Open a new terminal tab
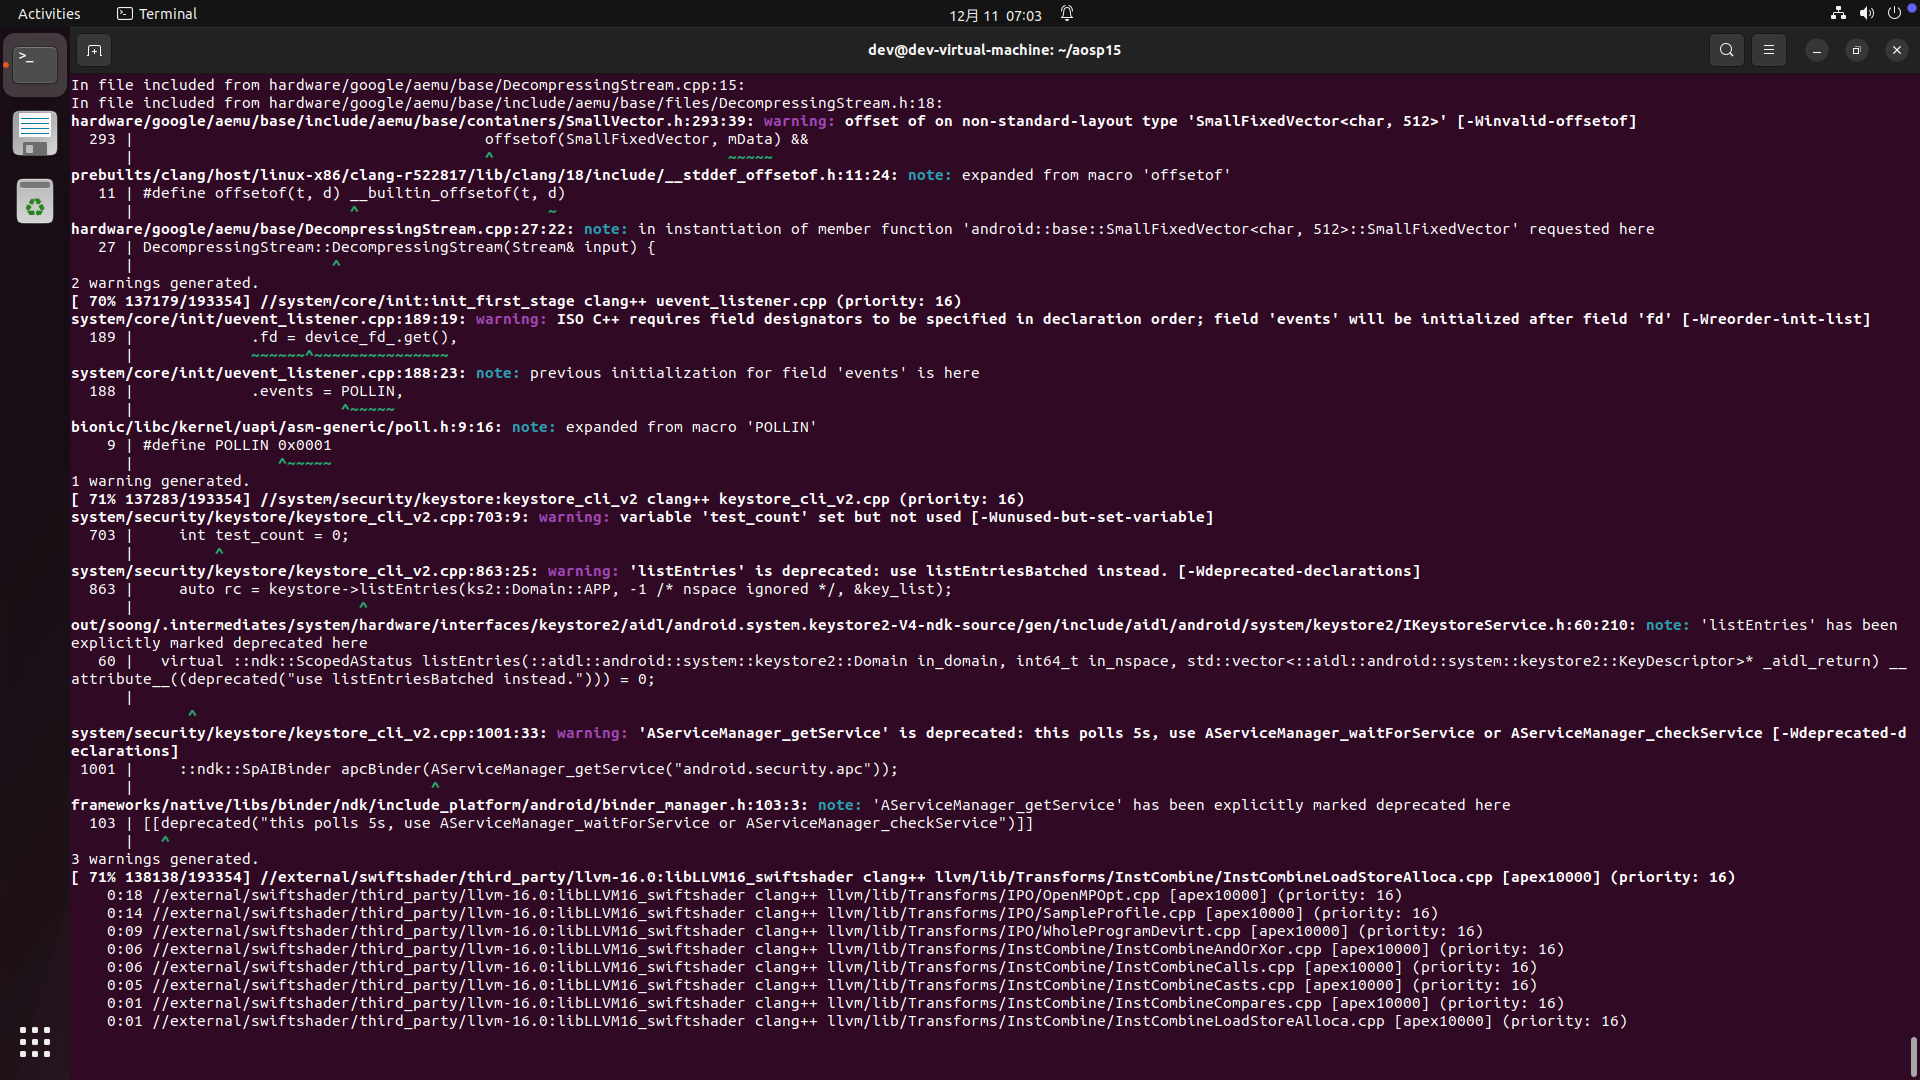Image resolution: width=1920 pixels, height=1080 pixels. 94,50
